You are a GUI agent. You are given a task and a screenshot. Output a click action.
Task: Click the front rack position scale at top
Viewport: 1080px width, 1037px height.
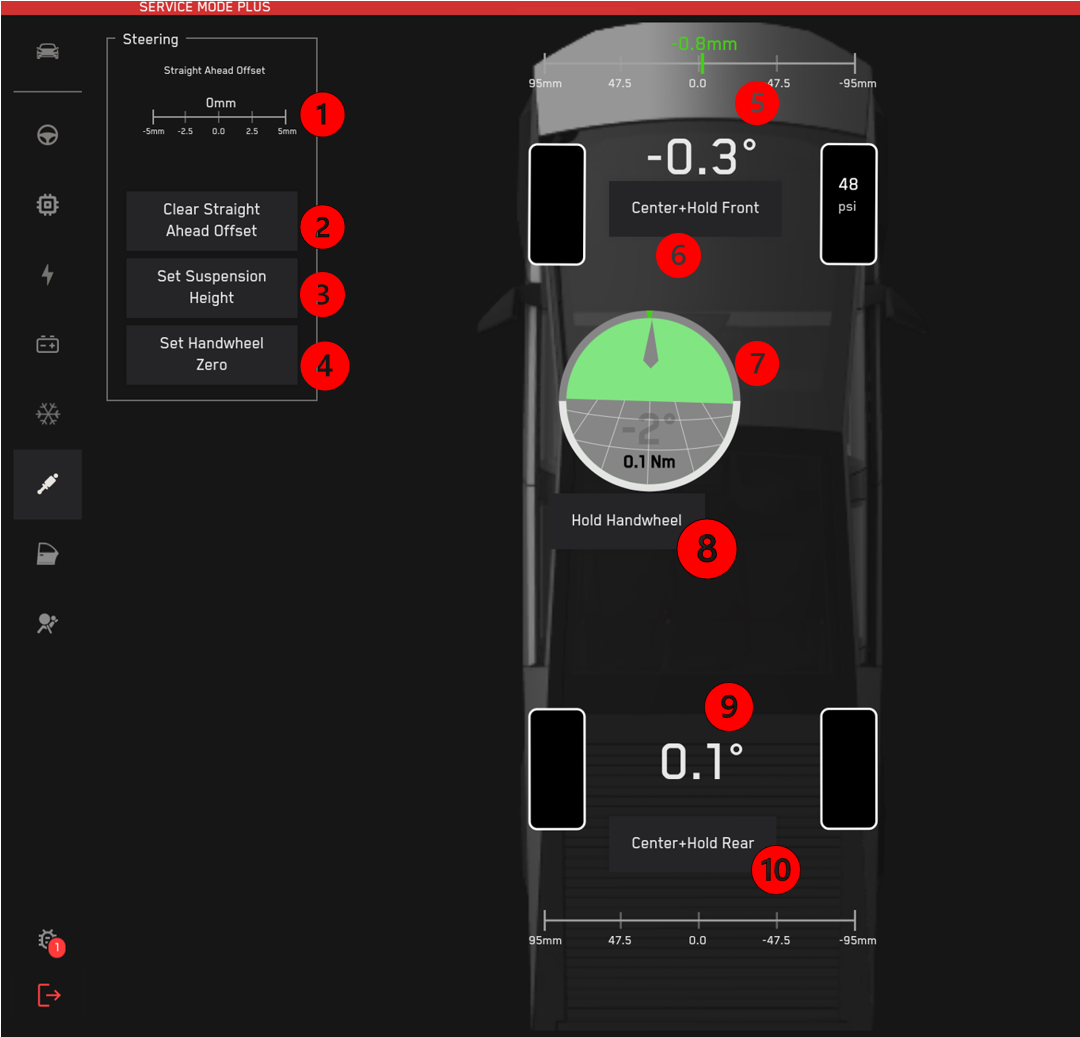[x=699, y=64]
